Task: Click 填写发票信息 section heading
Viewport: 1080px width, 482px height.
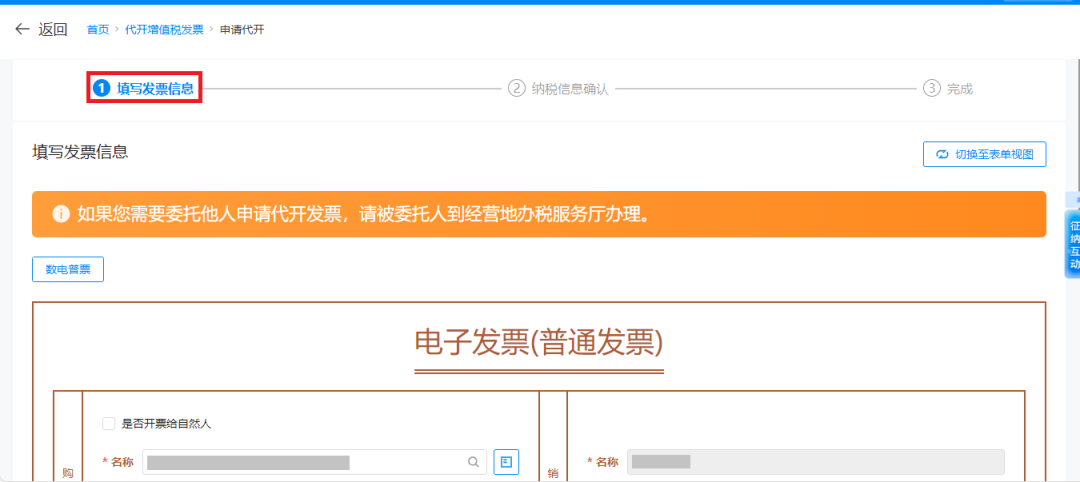Action: click(80, 152)
